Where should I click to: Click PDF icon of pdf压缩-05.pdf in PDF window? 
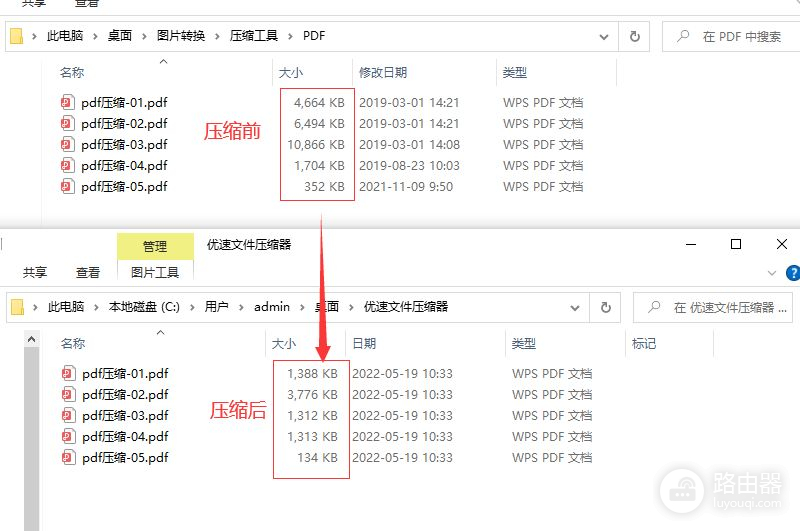click(x=68, y=186)
